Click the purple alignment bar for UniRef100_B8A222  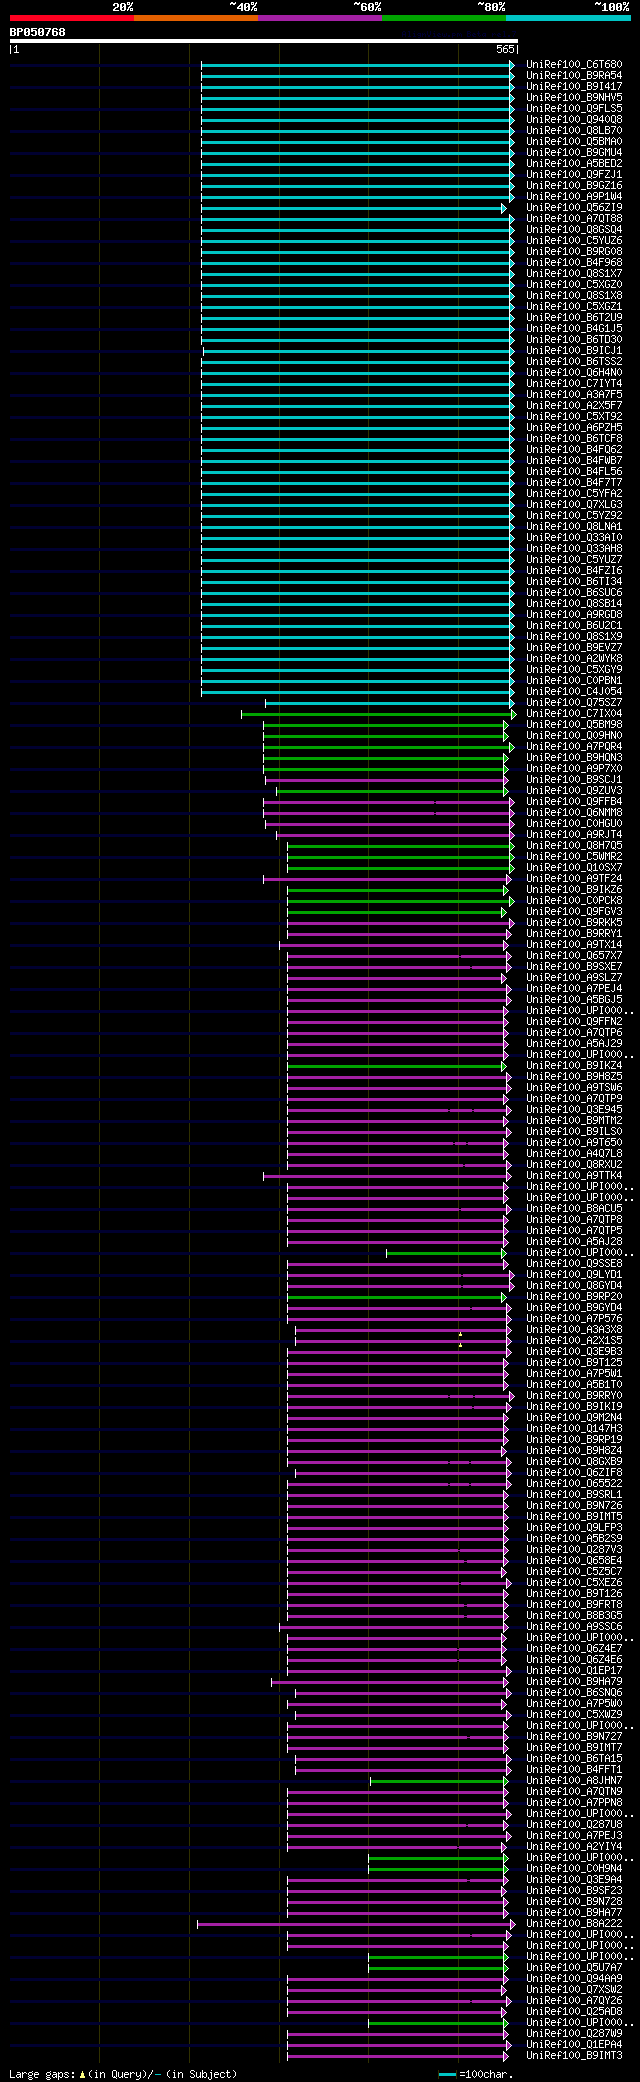[x=357, y=1924]
